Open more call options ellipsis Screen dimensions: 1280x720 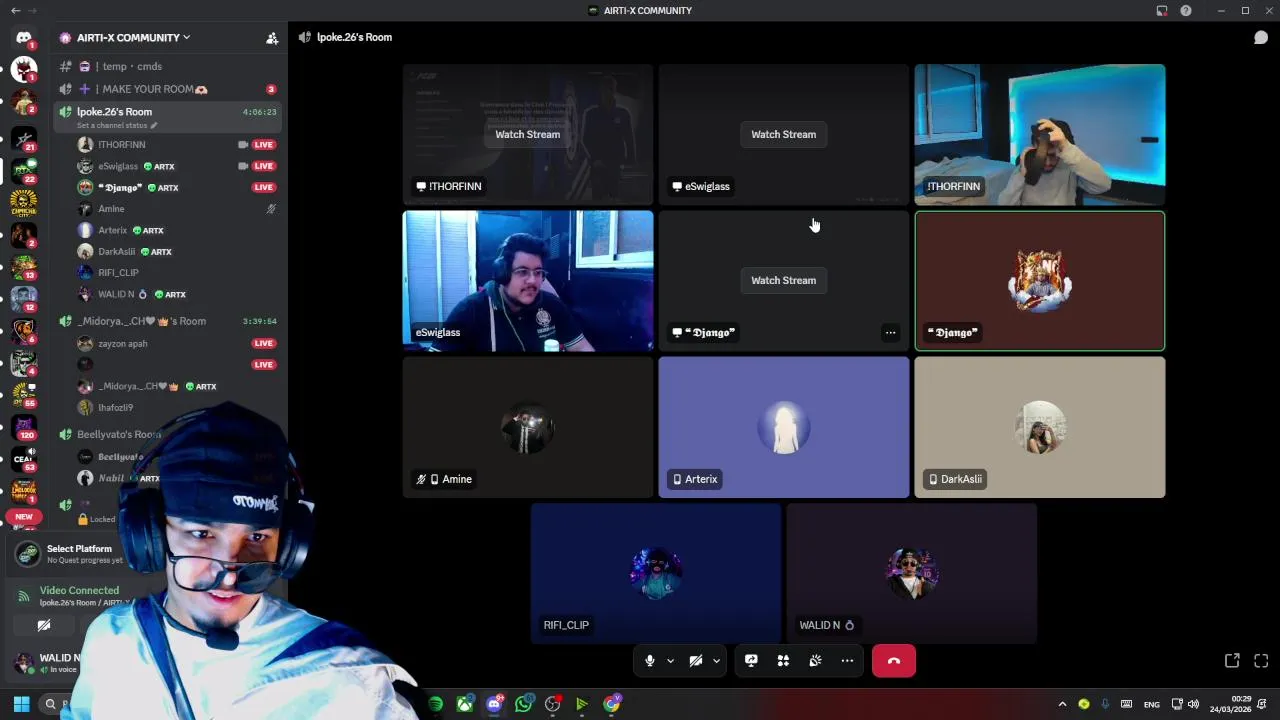(847, 661)
